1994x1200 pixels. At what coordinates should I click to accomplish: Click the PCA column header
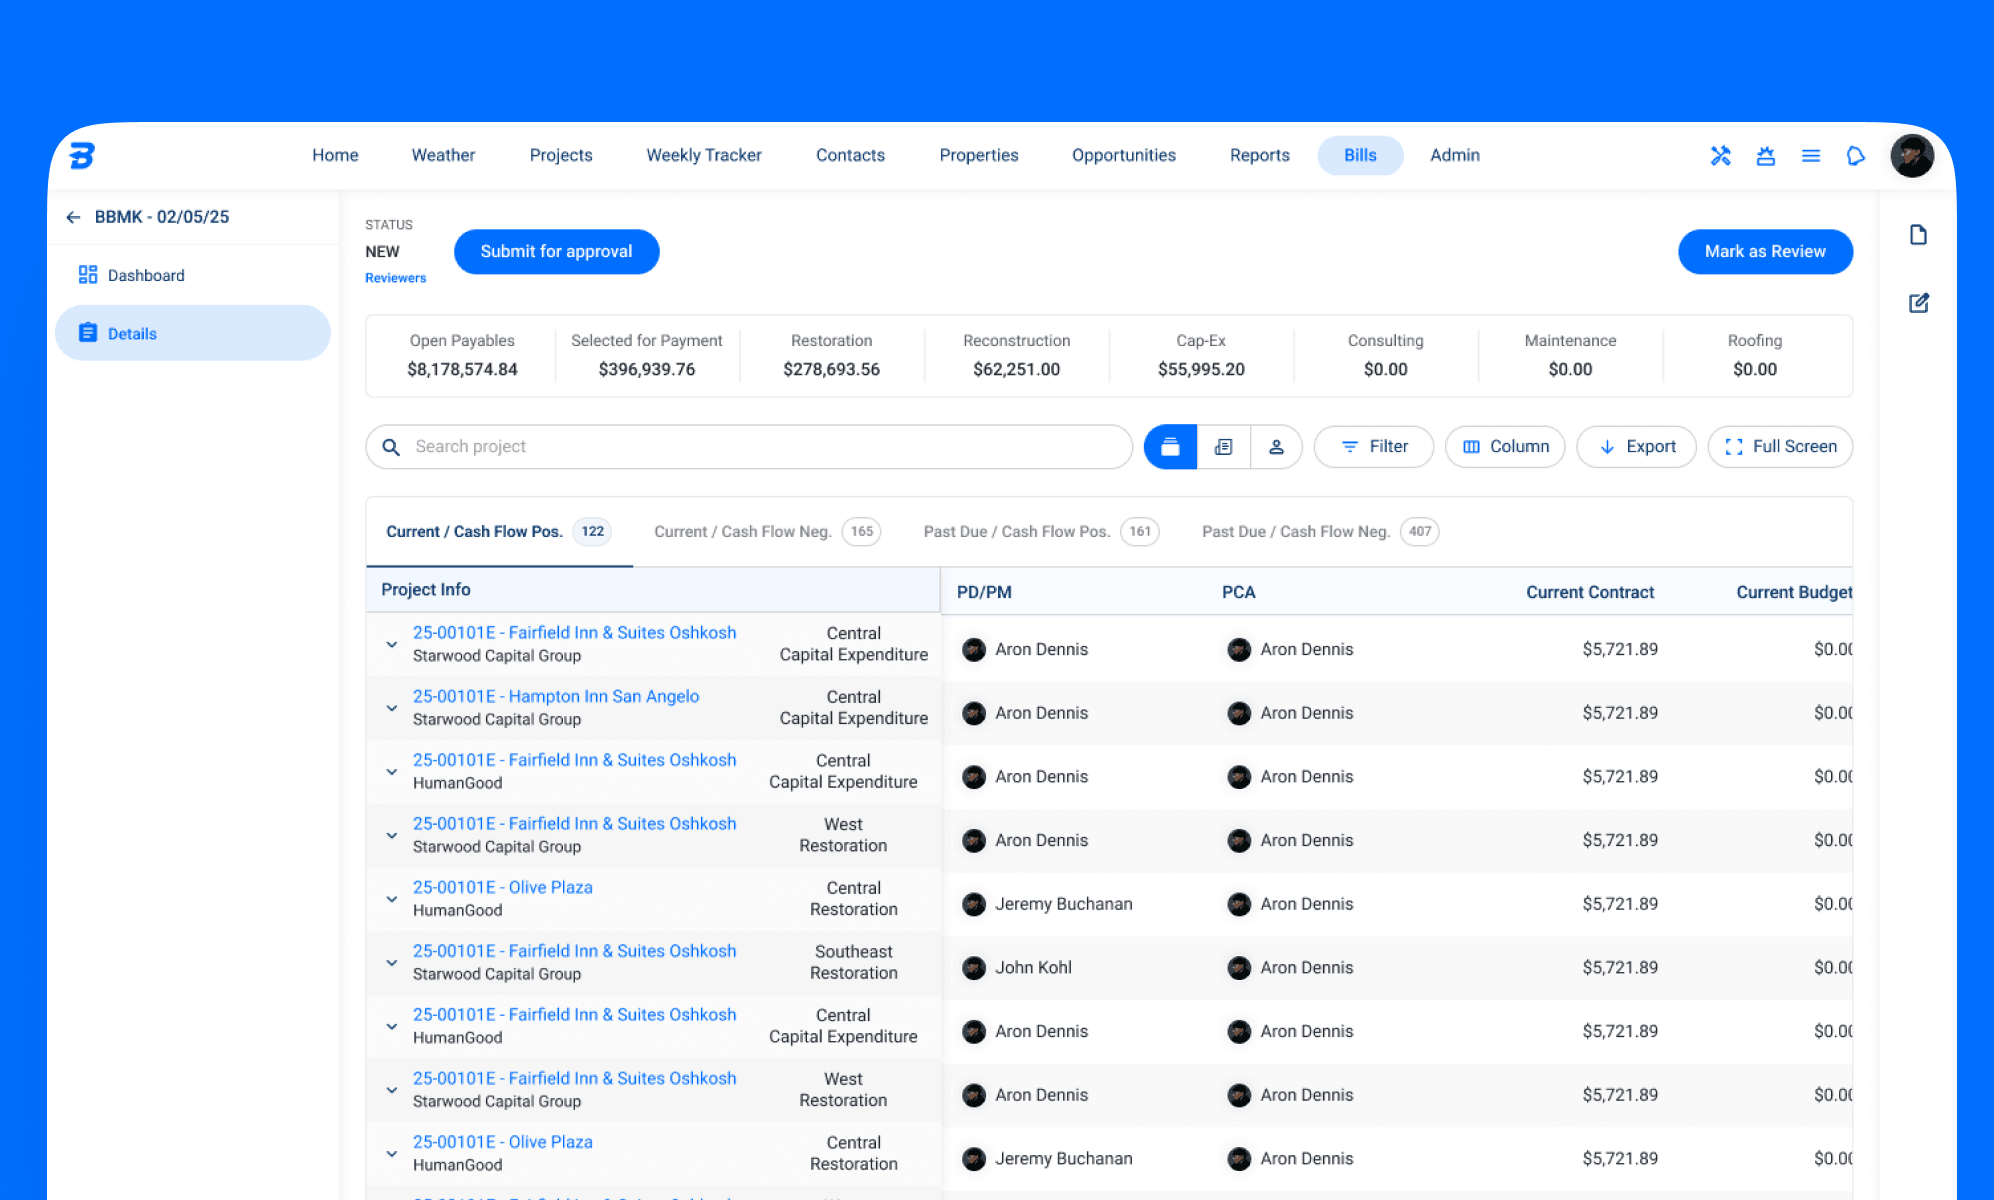[x=1238, y=592]
